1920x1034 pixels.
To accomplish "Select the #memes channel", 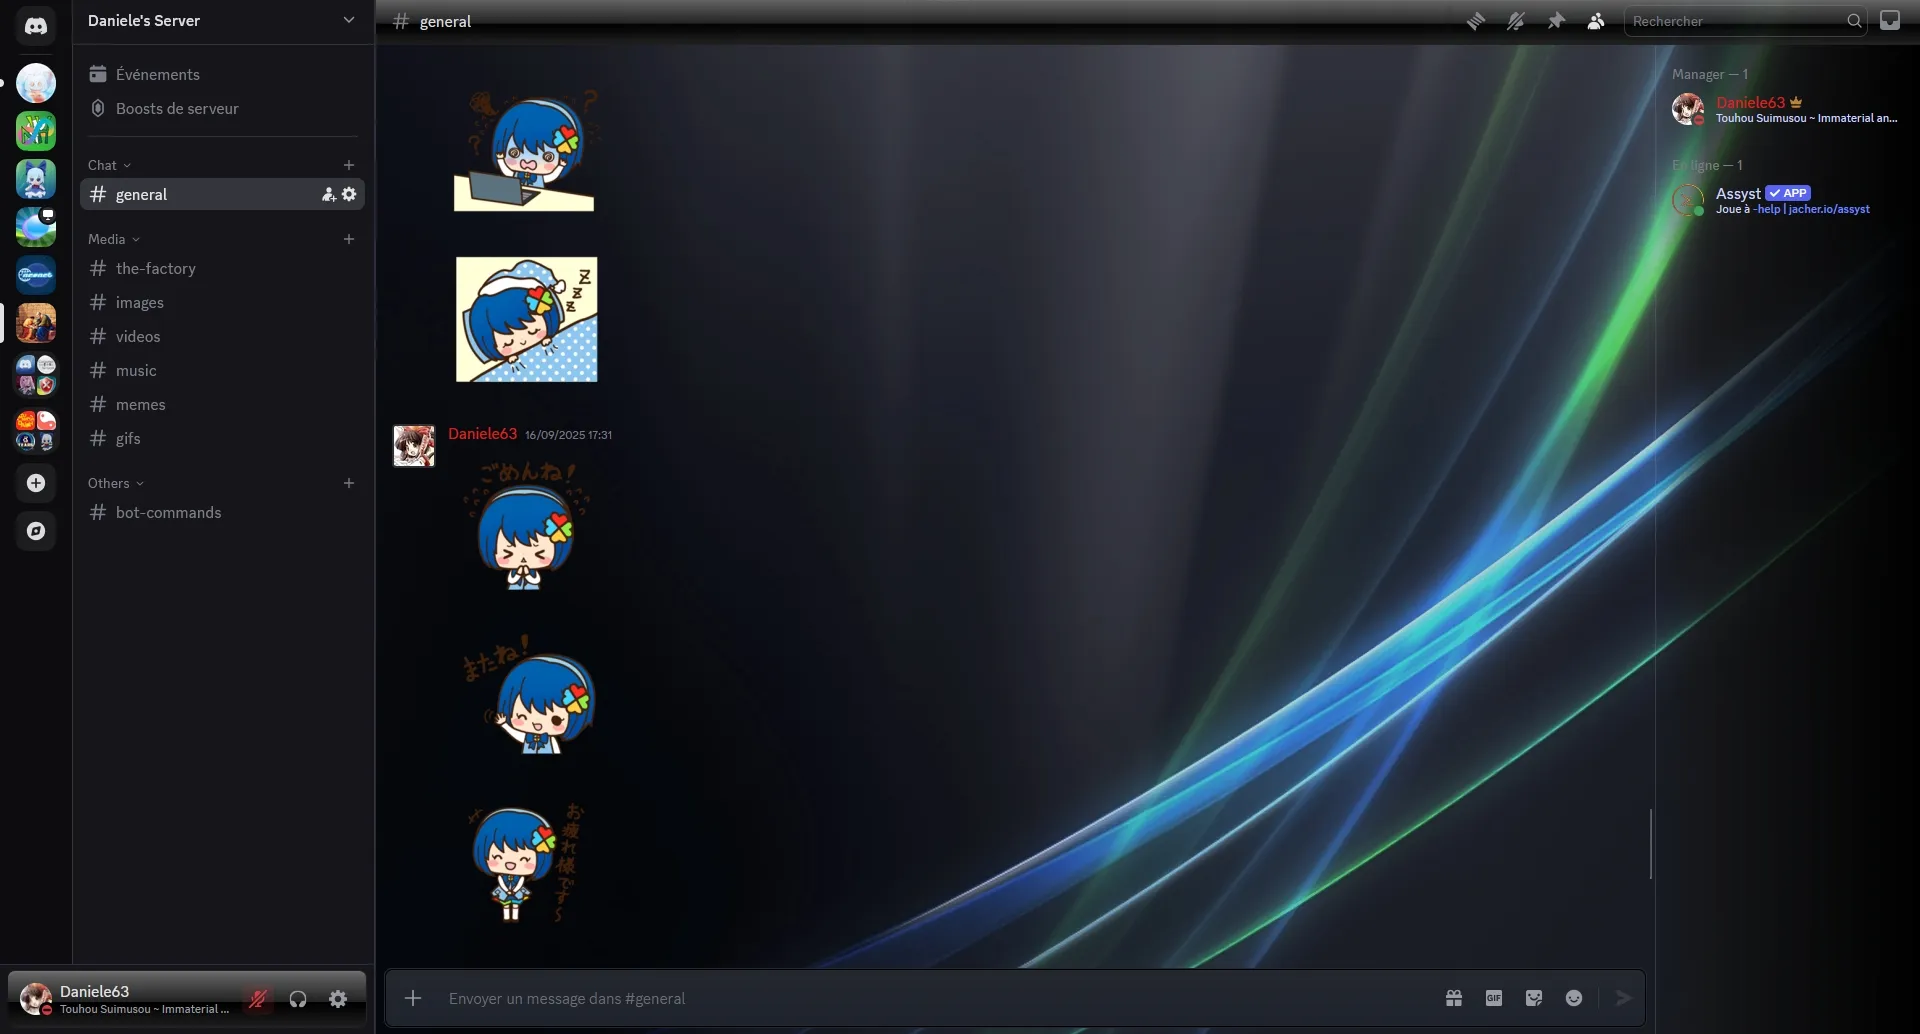I will [x=140, y=404].
